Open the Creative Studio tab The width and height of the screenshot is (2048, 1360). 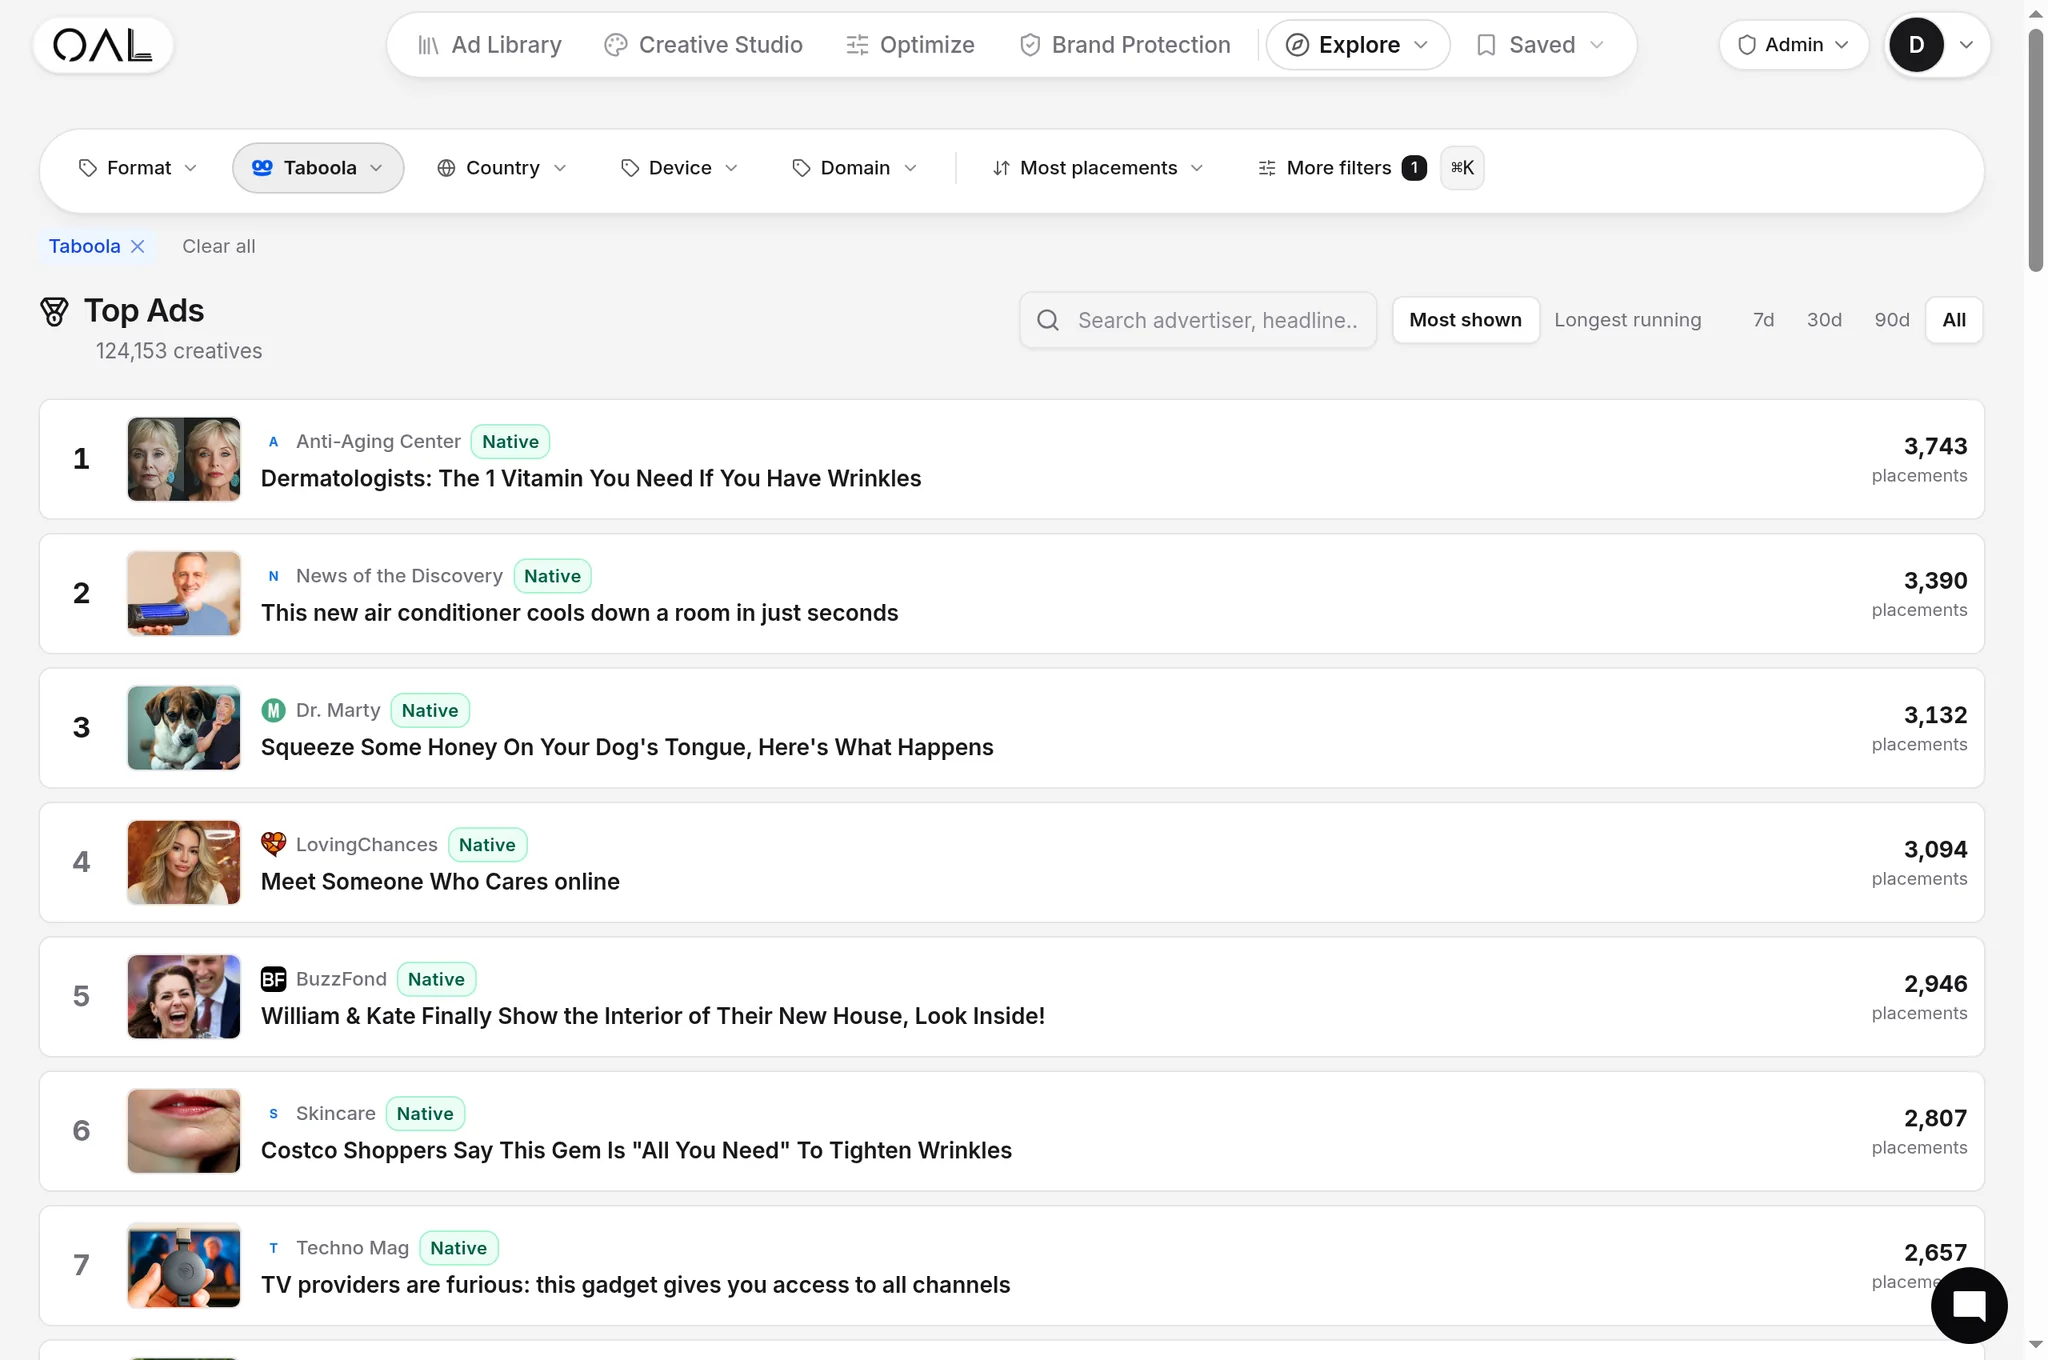coord(704,45)
